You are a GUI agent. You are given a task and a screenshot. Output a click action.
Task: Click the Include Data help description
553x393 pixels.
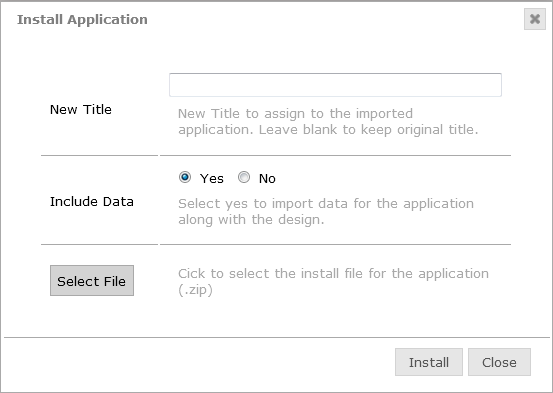[326, 211]
